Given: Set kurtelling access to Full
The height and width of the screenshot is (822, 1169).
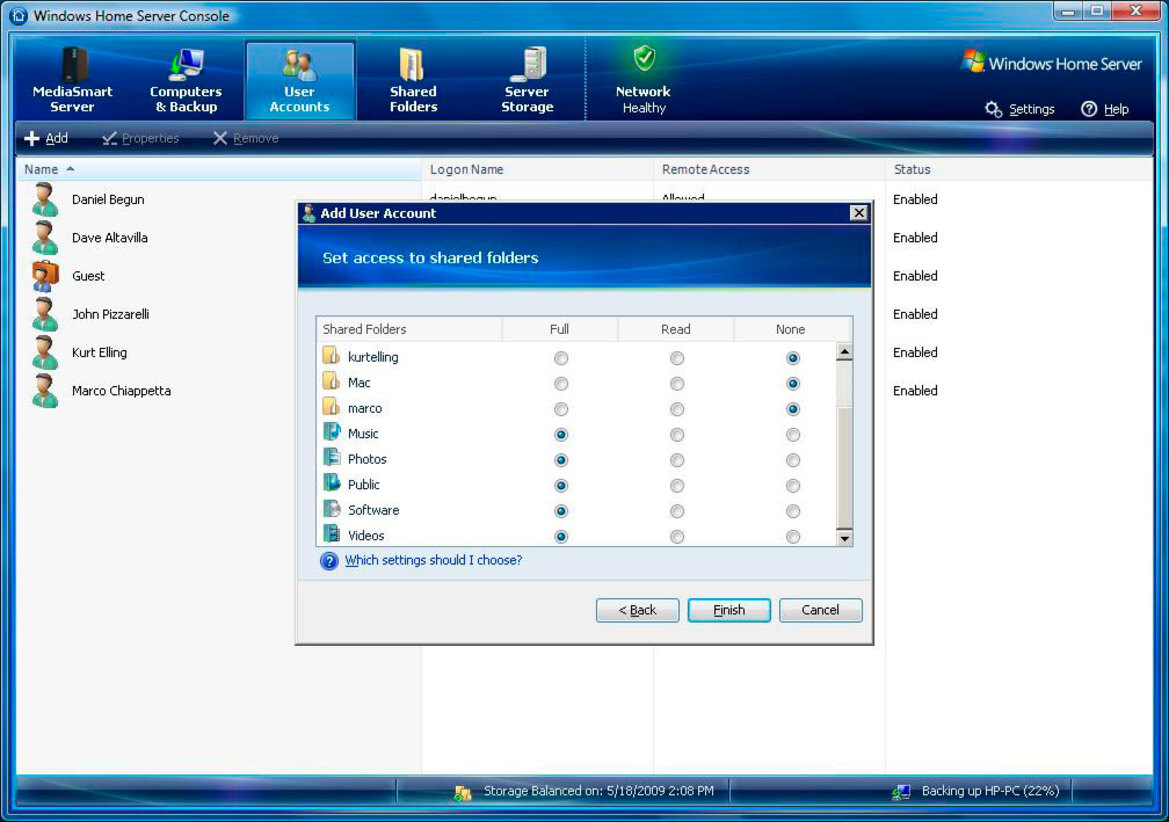Looking at the screenshot, I should tap(561, 358).
